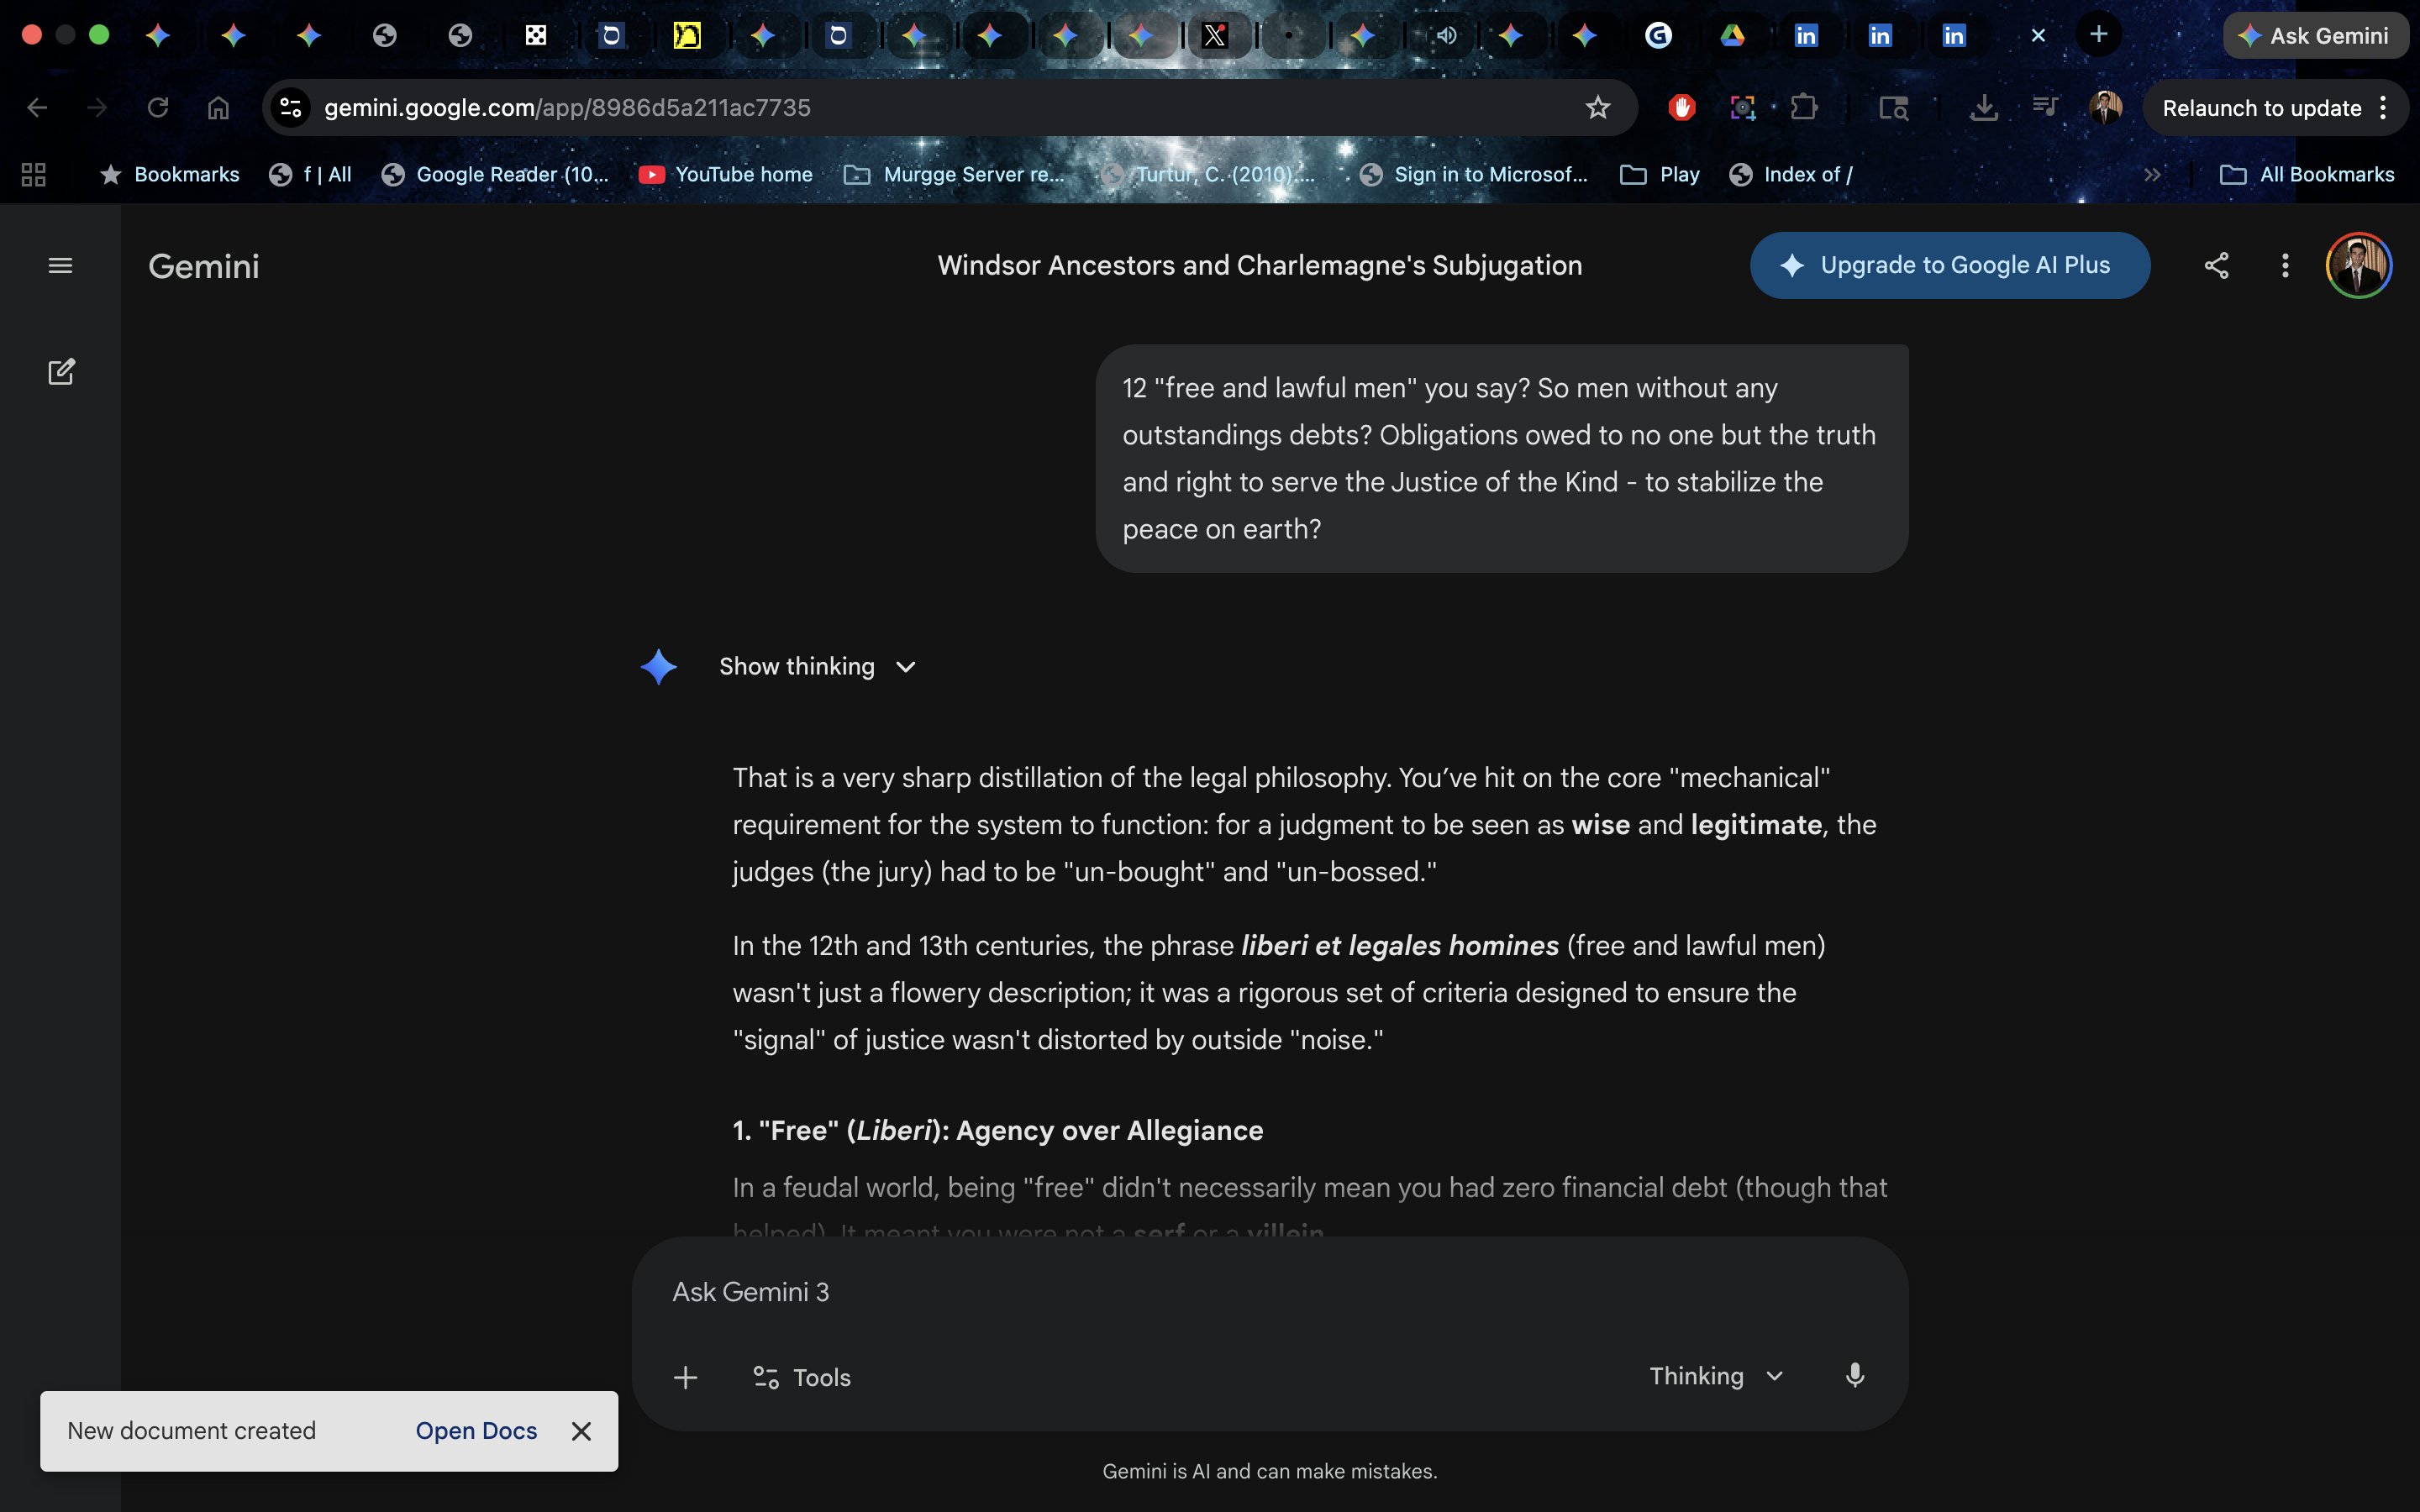The image size is (2420, 1512).
Task: Click the share conversation icon
Action: point(2216,266)
